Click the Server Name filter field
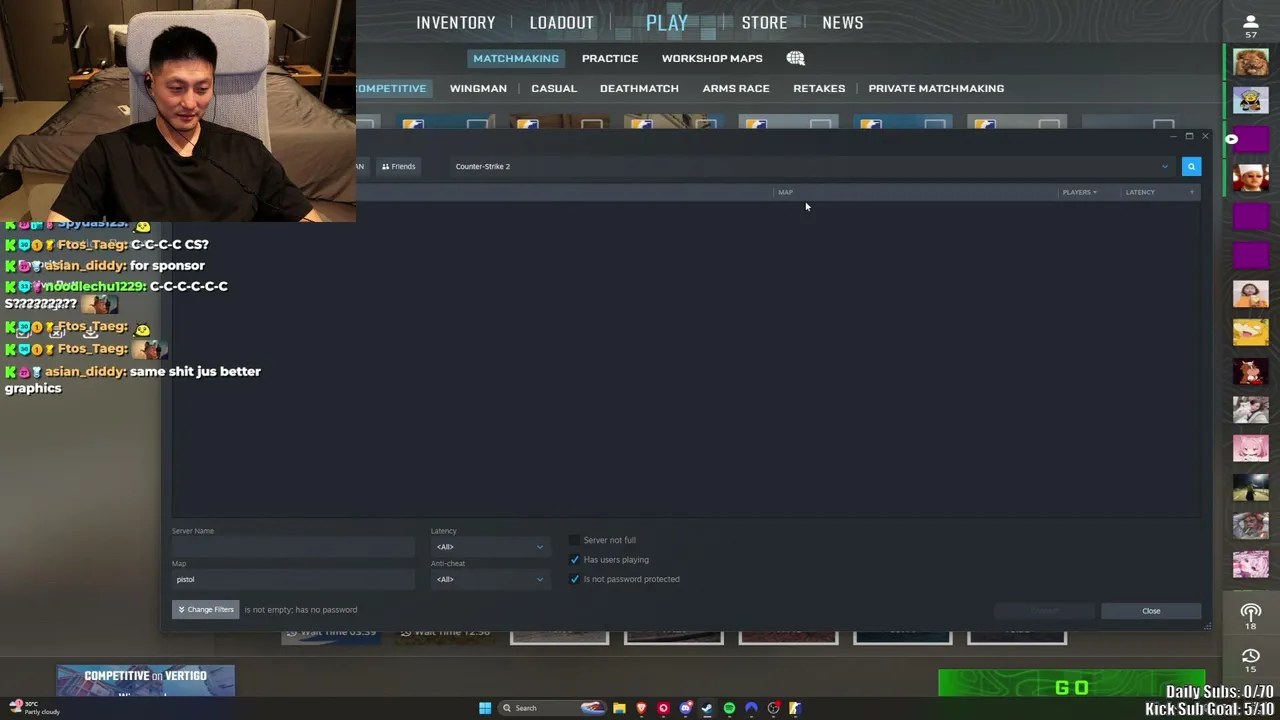1280x720 pixels. [293, 547]
